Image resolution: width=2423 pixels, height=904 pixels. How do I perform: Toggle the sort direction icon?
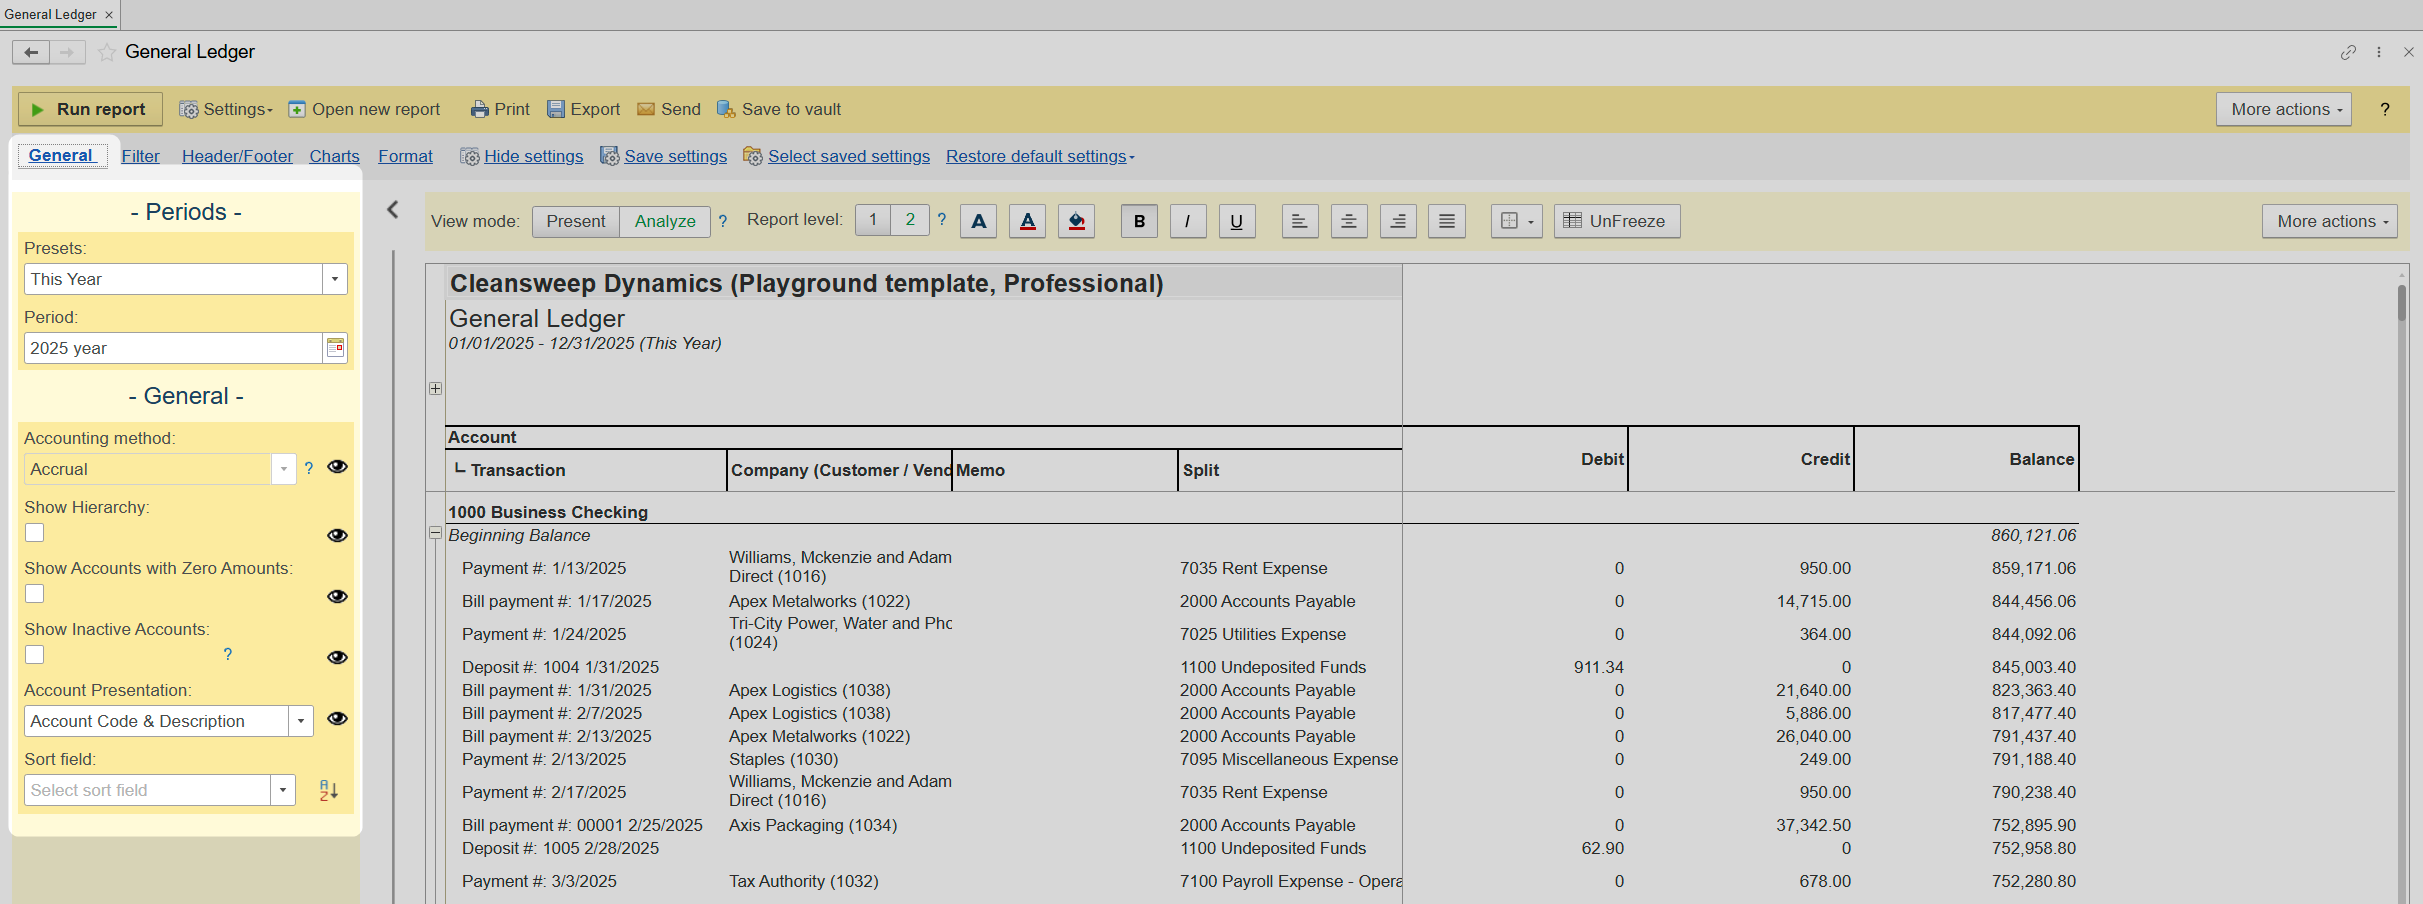tap(328, 790)
